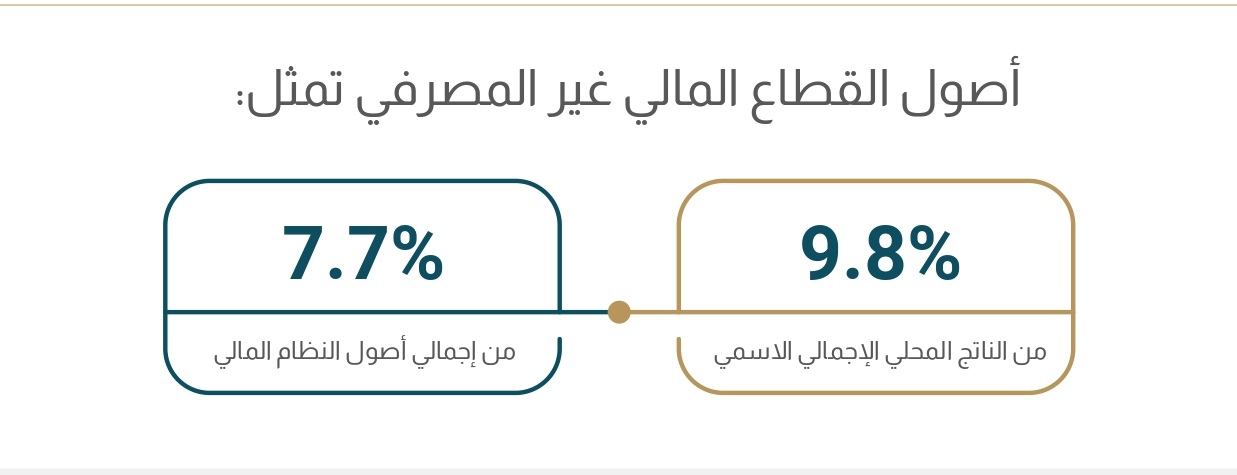Click label من الناتج المحلي الإجمالي الاسمي

880,353
